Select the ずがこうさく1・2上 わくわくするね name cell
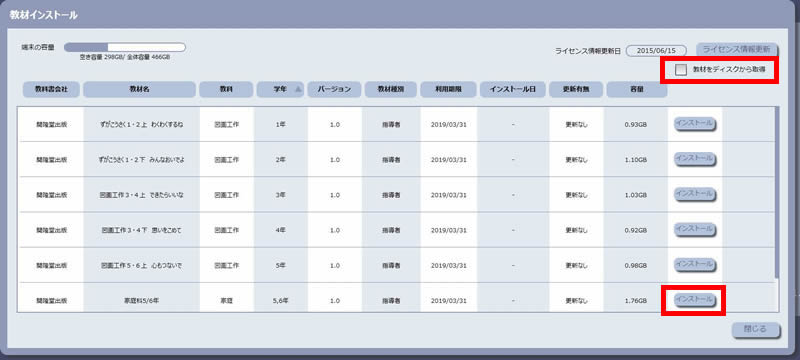This screenshot has width=800, height=360. [141, 124]
